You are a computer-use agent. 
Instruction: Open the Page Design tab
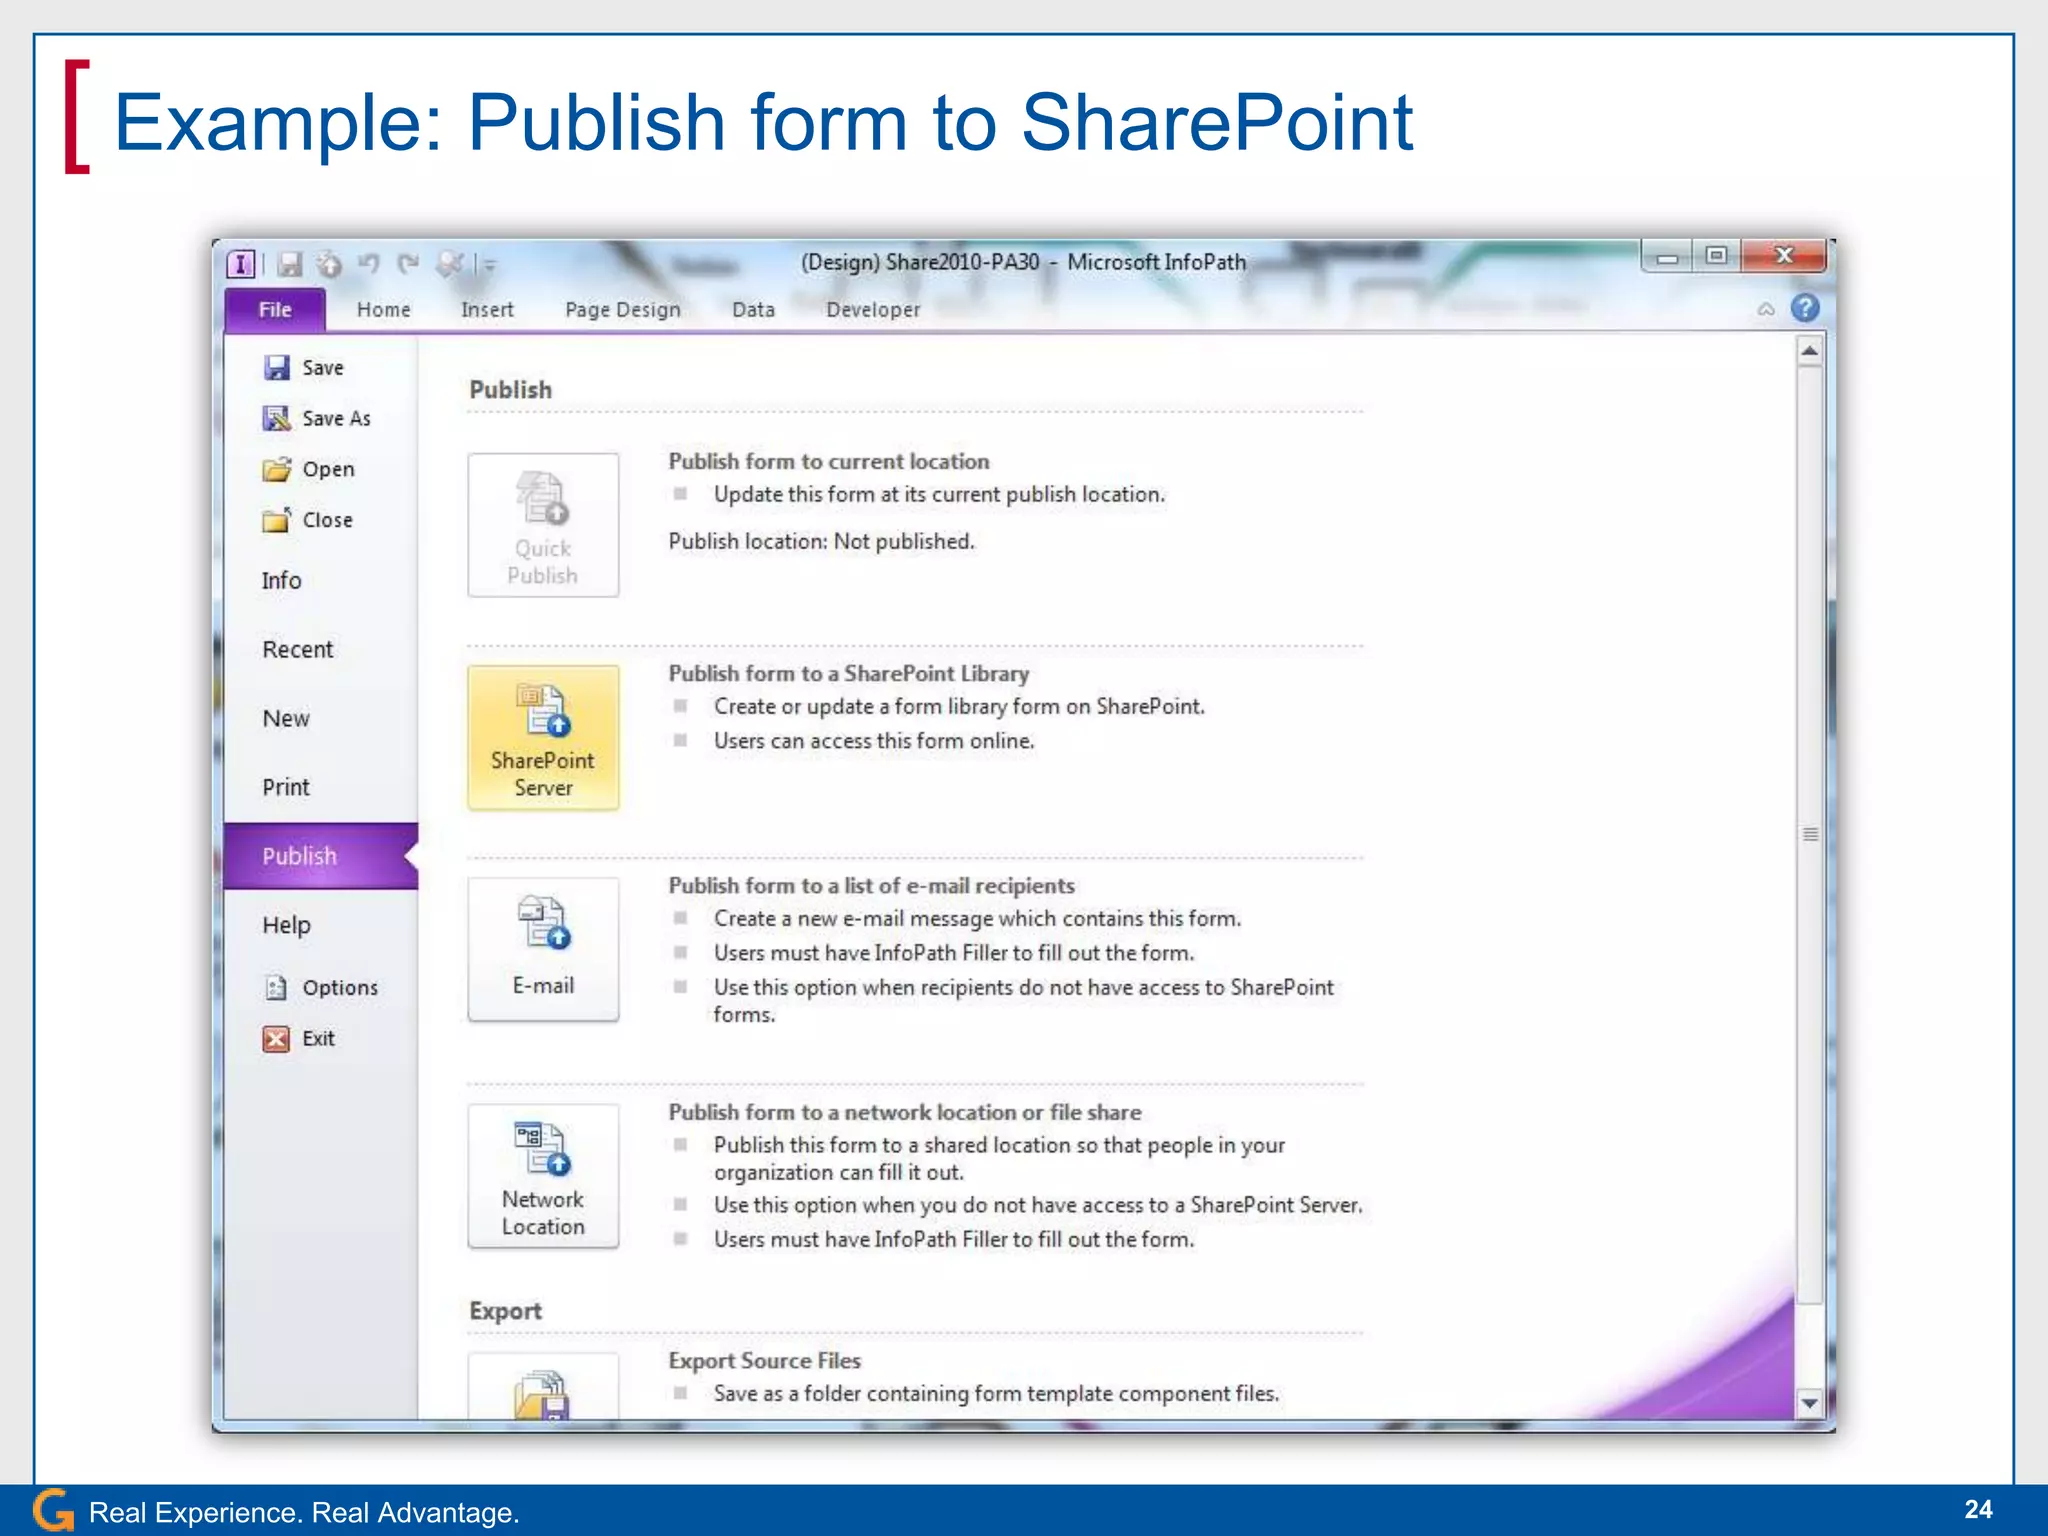[622, 310]
